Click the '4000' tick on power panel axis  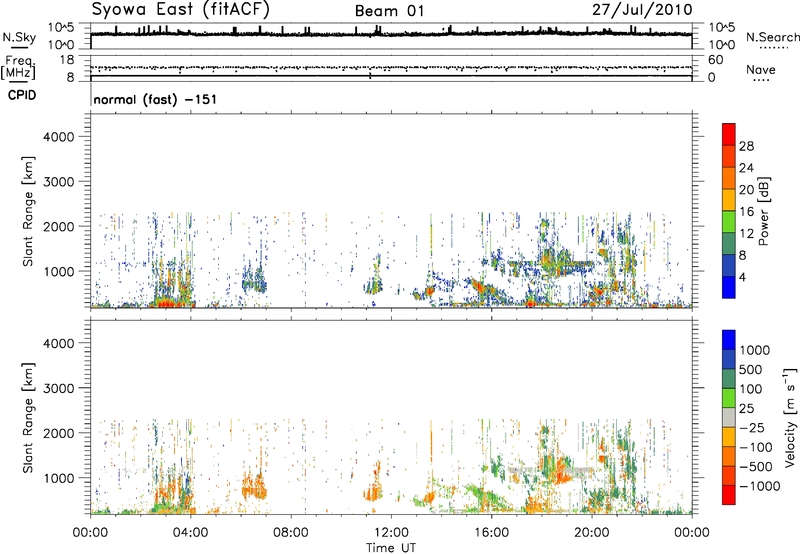59,137
